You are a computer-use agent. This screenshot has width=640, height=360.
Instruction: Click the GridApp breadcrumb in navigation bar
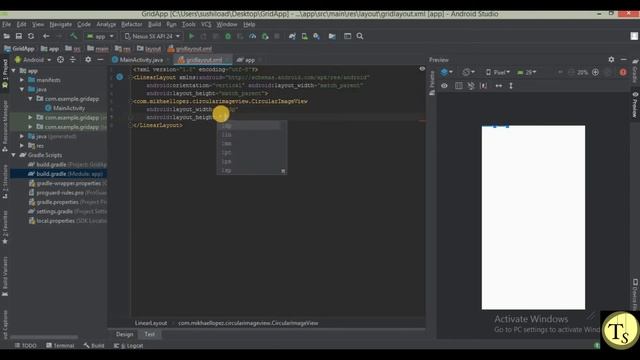[19, 49]
